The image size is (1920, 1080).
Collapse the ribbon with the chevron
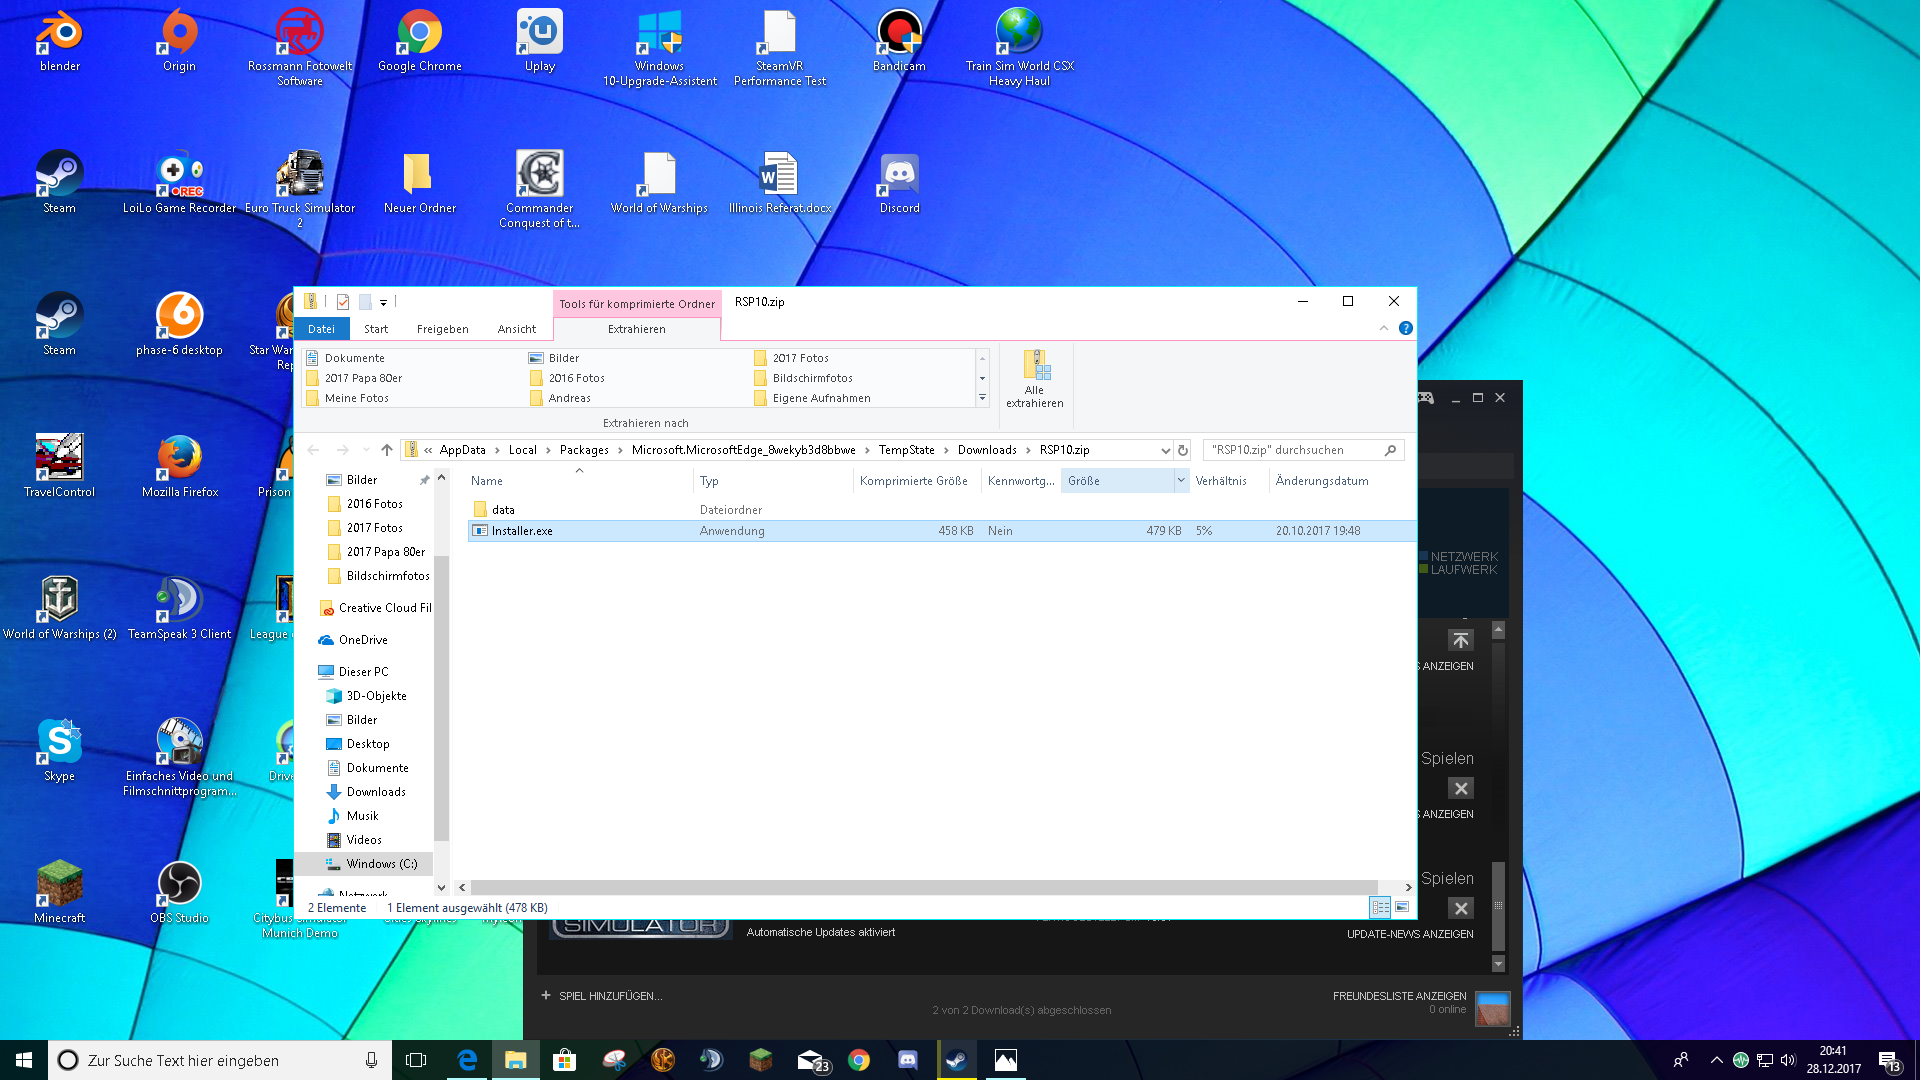coord(1384,328)
